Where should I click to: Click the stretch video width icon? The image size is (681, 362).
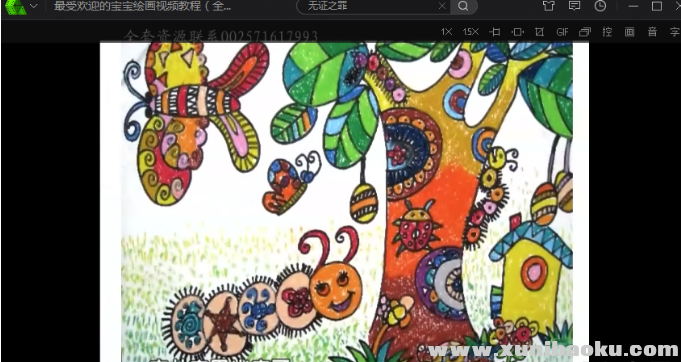518,32
